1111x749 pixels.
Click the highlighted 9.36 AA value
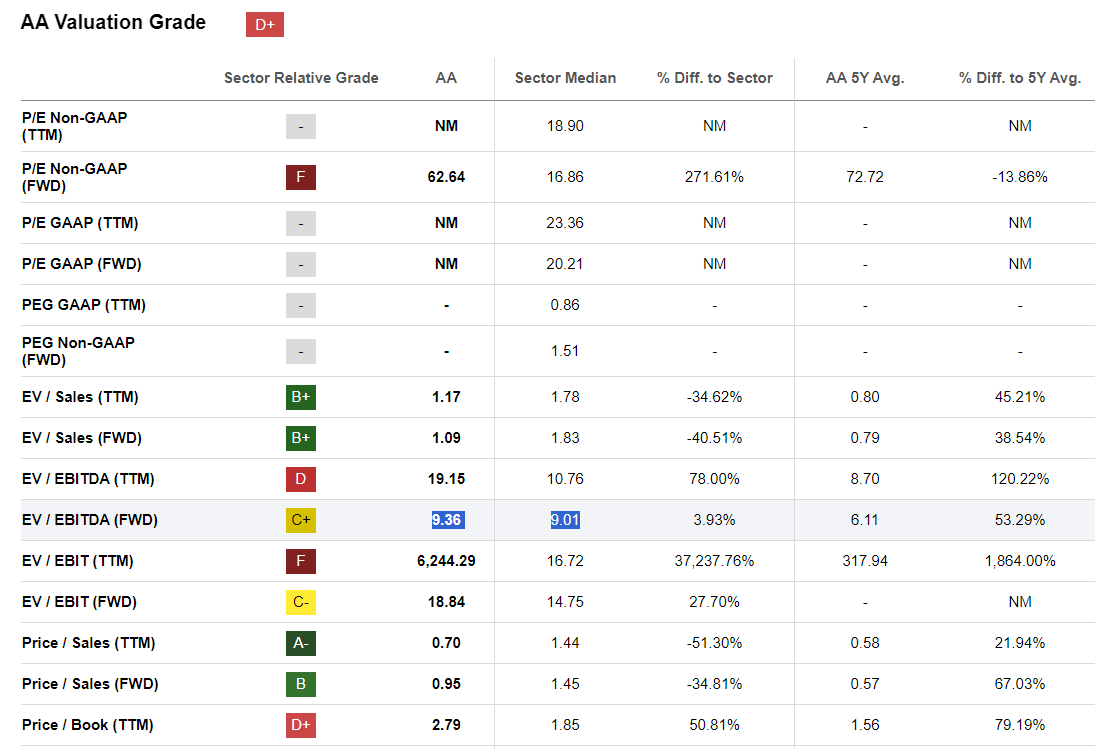[x=447, y=520]
